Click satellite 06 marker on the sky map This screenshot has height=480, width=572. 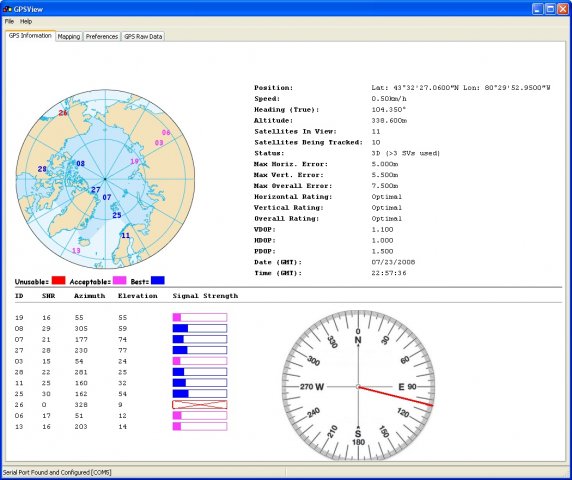coord(166,132)
